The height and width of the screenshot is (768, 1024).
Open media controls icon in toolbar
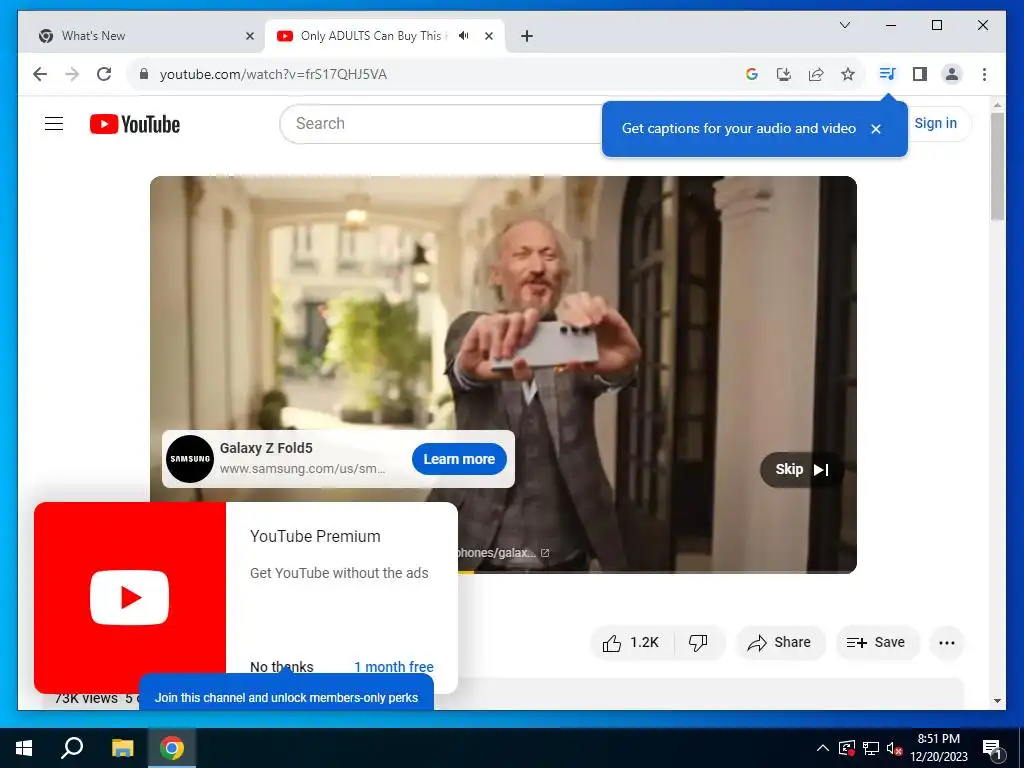click(x=887, y=74)
